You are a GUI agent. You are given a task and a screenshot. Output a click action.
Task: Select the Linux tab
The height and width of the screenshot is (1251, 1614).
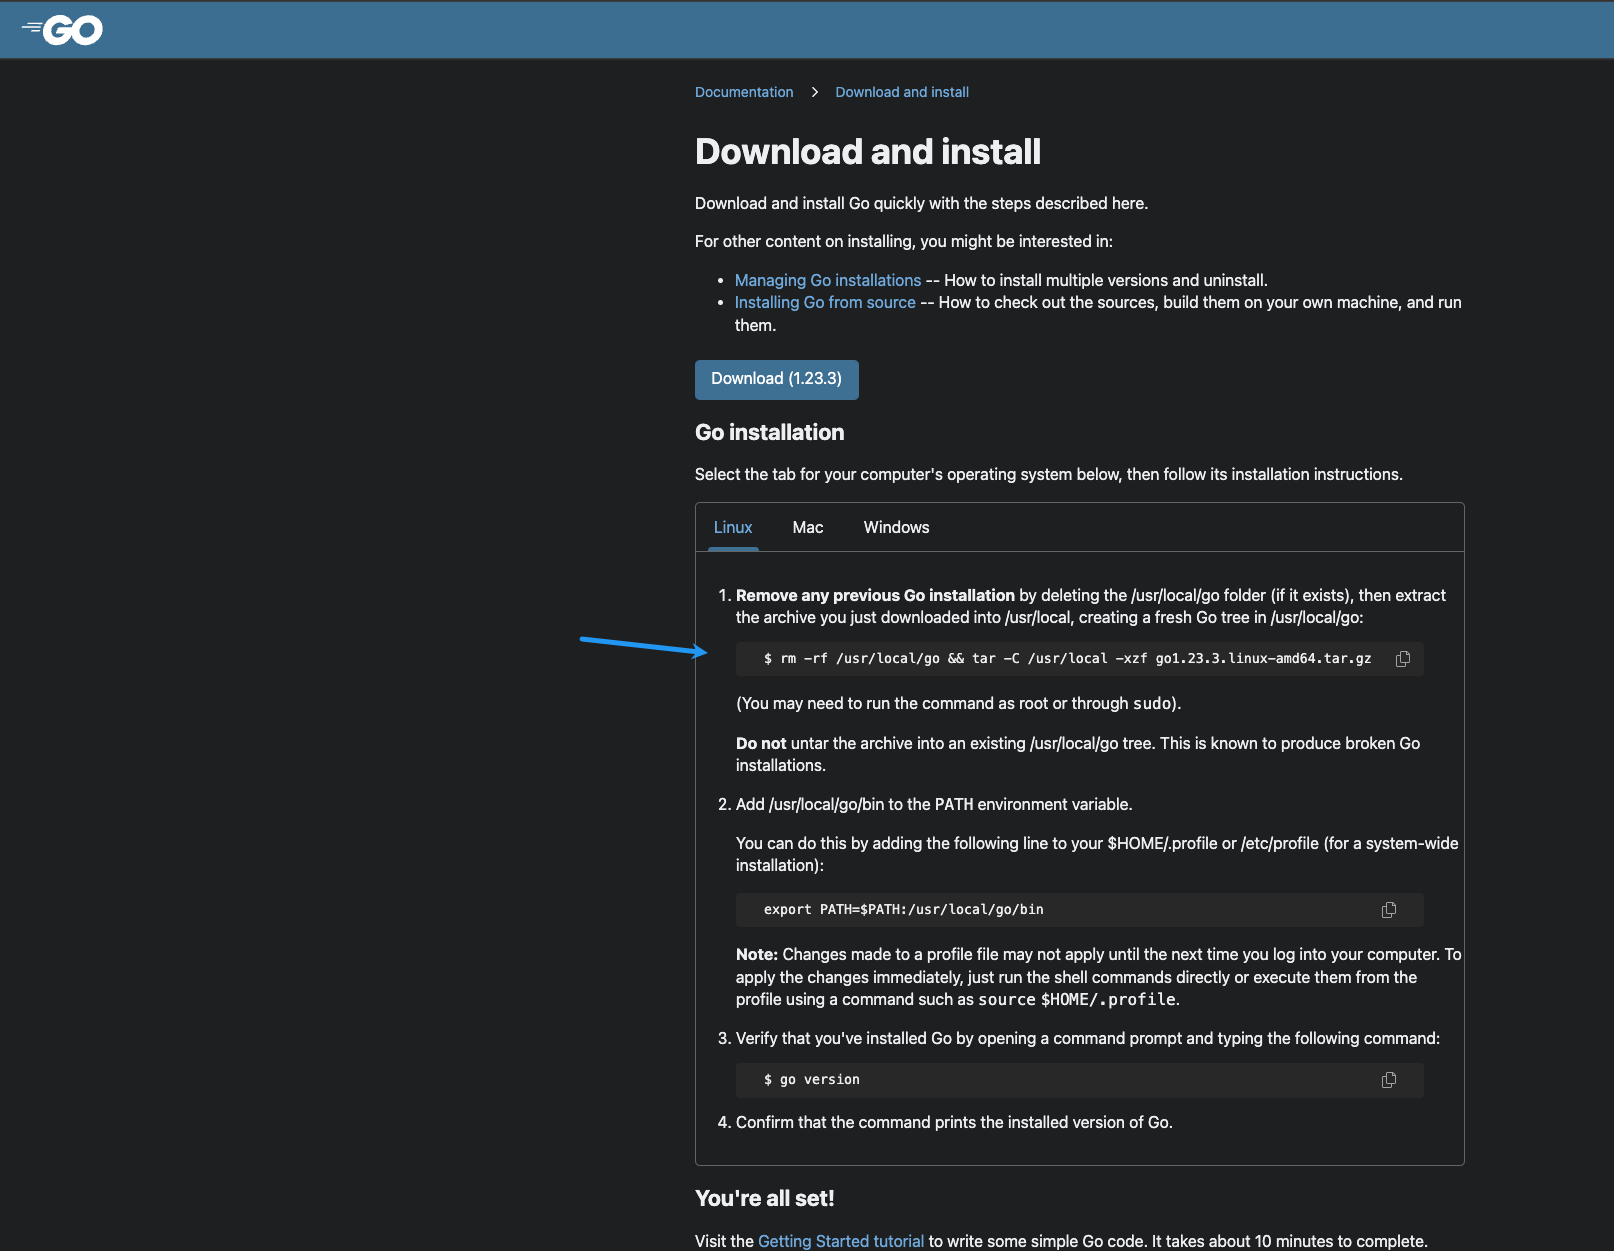coord(733,527)
